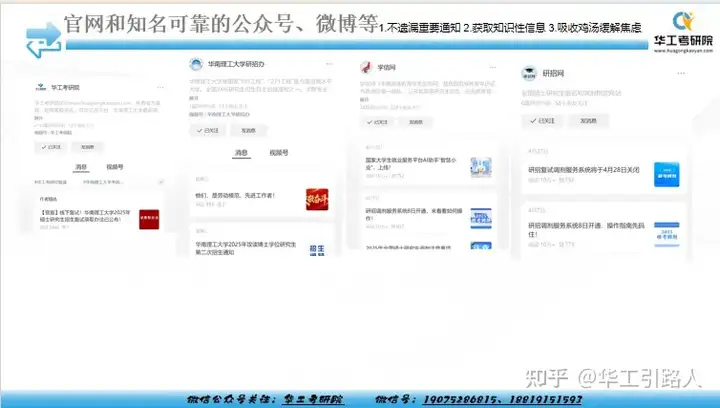Toggle 已关注 on the 学信网 card
The width and height of the screenshot is (720, 408).
(x=377, y=122)
